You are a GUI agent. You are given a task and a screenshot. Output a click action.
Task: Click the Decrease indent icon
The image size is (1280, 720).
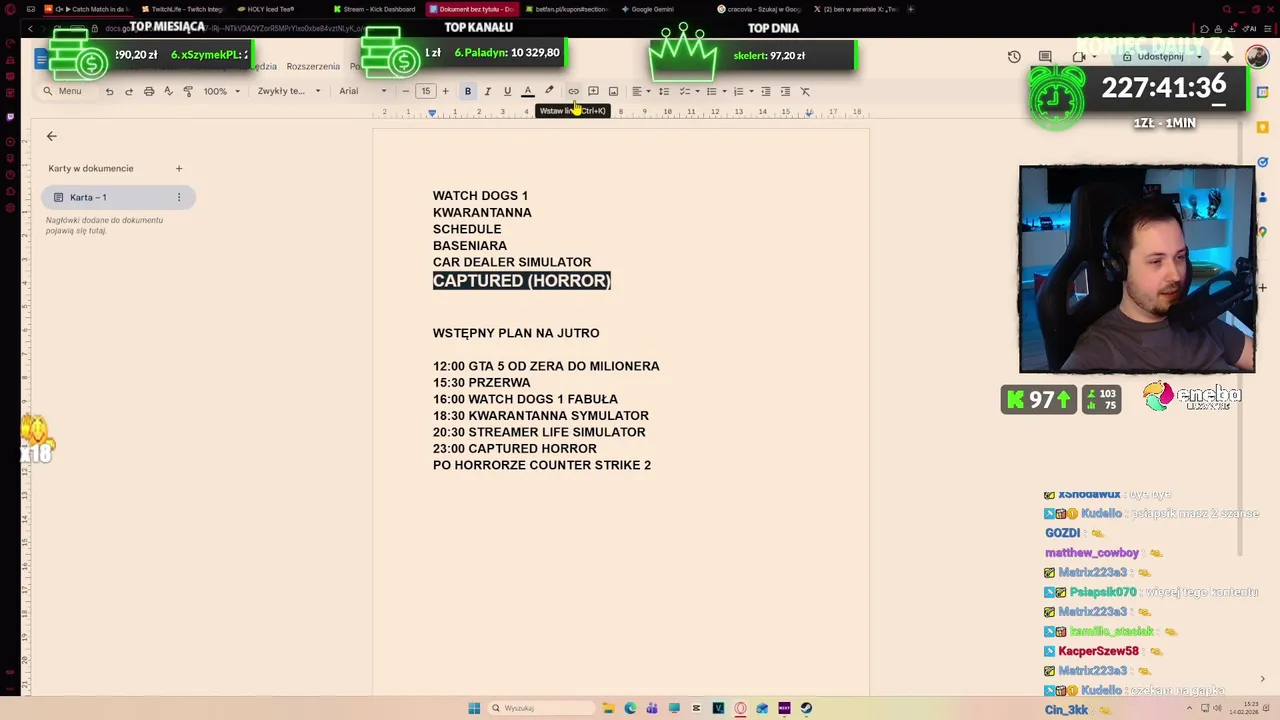click(766, 91)
